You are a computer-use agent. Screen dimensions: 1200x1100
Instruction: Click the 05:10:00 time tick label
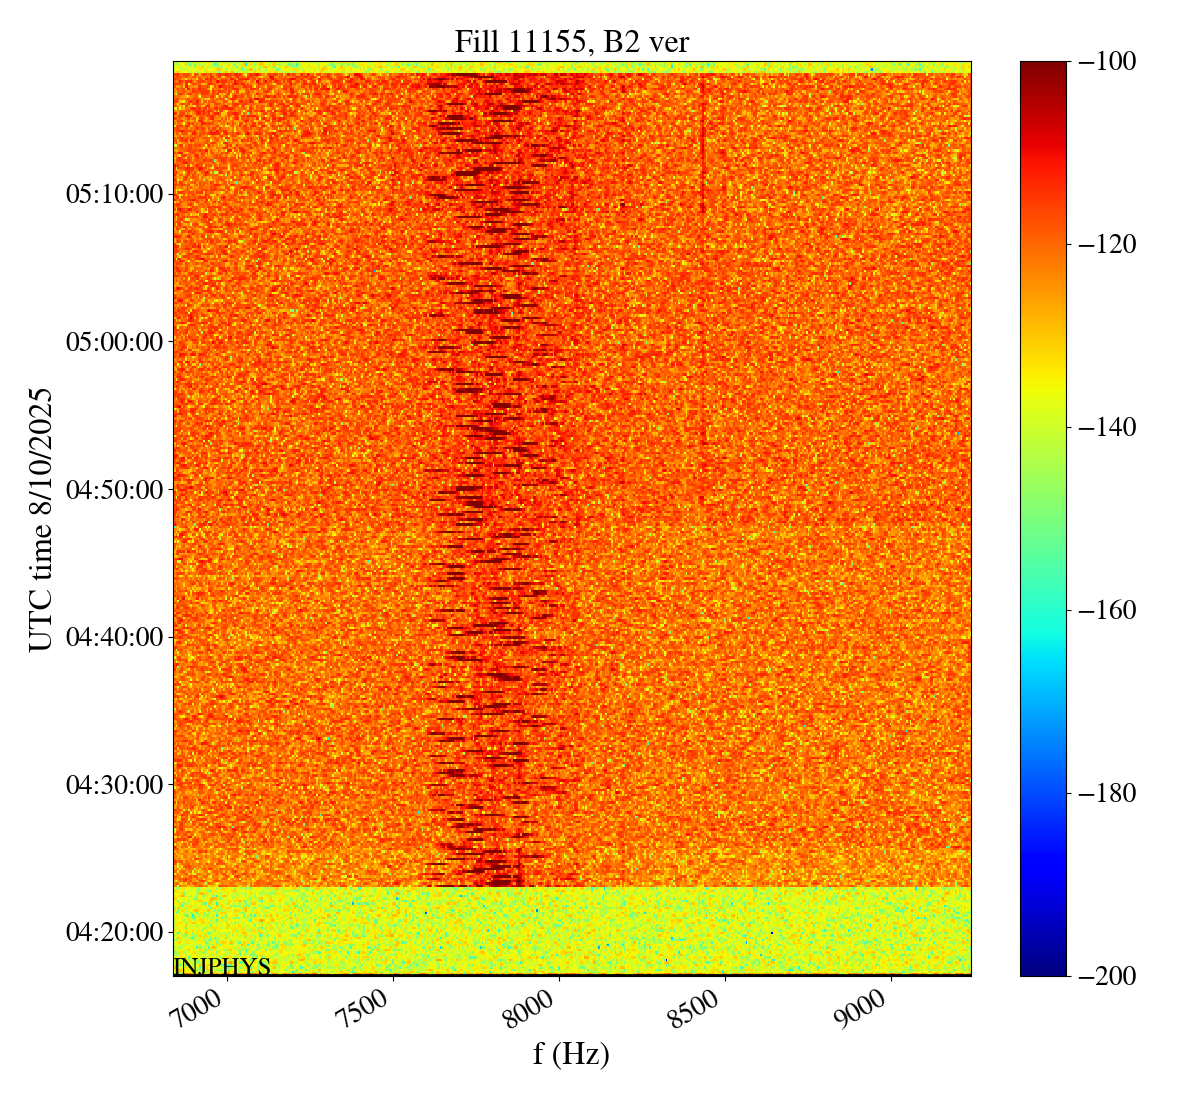[114, 194]
